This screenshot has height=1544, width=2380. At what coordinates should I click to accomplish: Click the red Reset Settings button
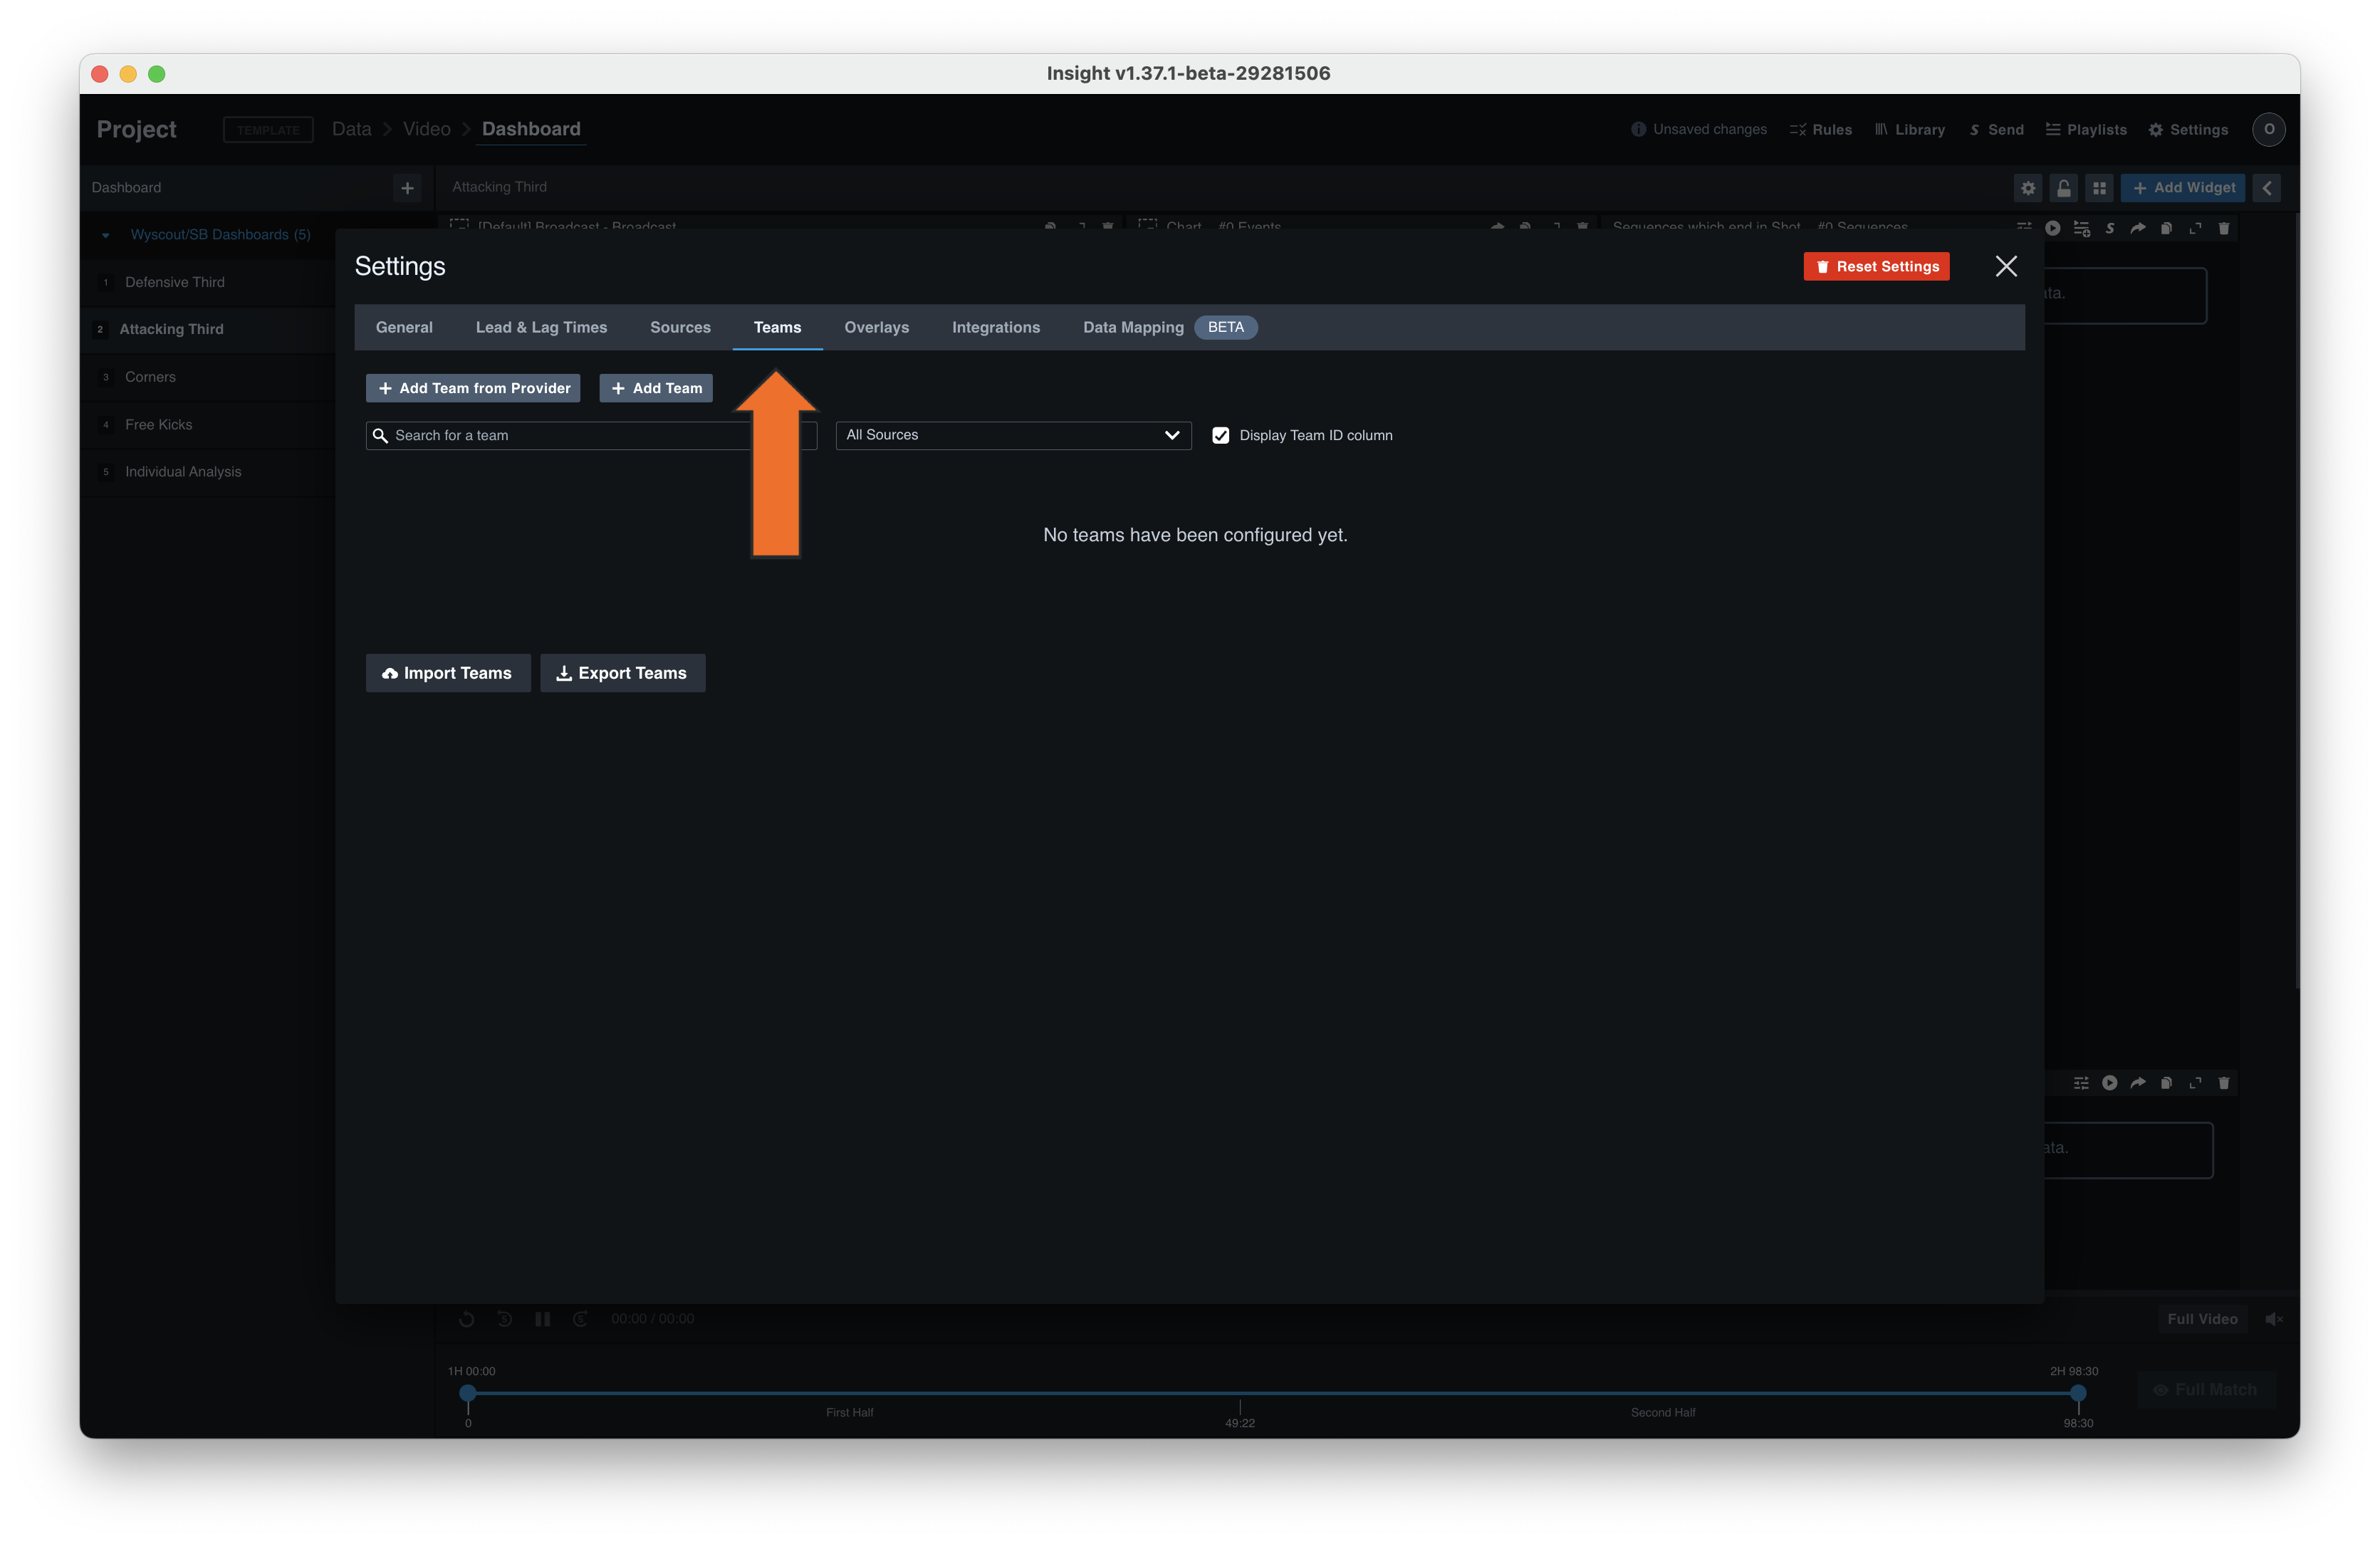click(1876, 266)
